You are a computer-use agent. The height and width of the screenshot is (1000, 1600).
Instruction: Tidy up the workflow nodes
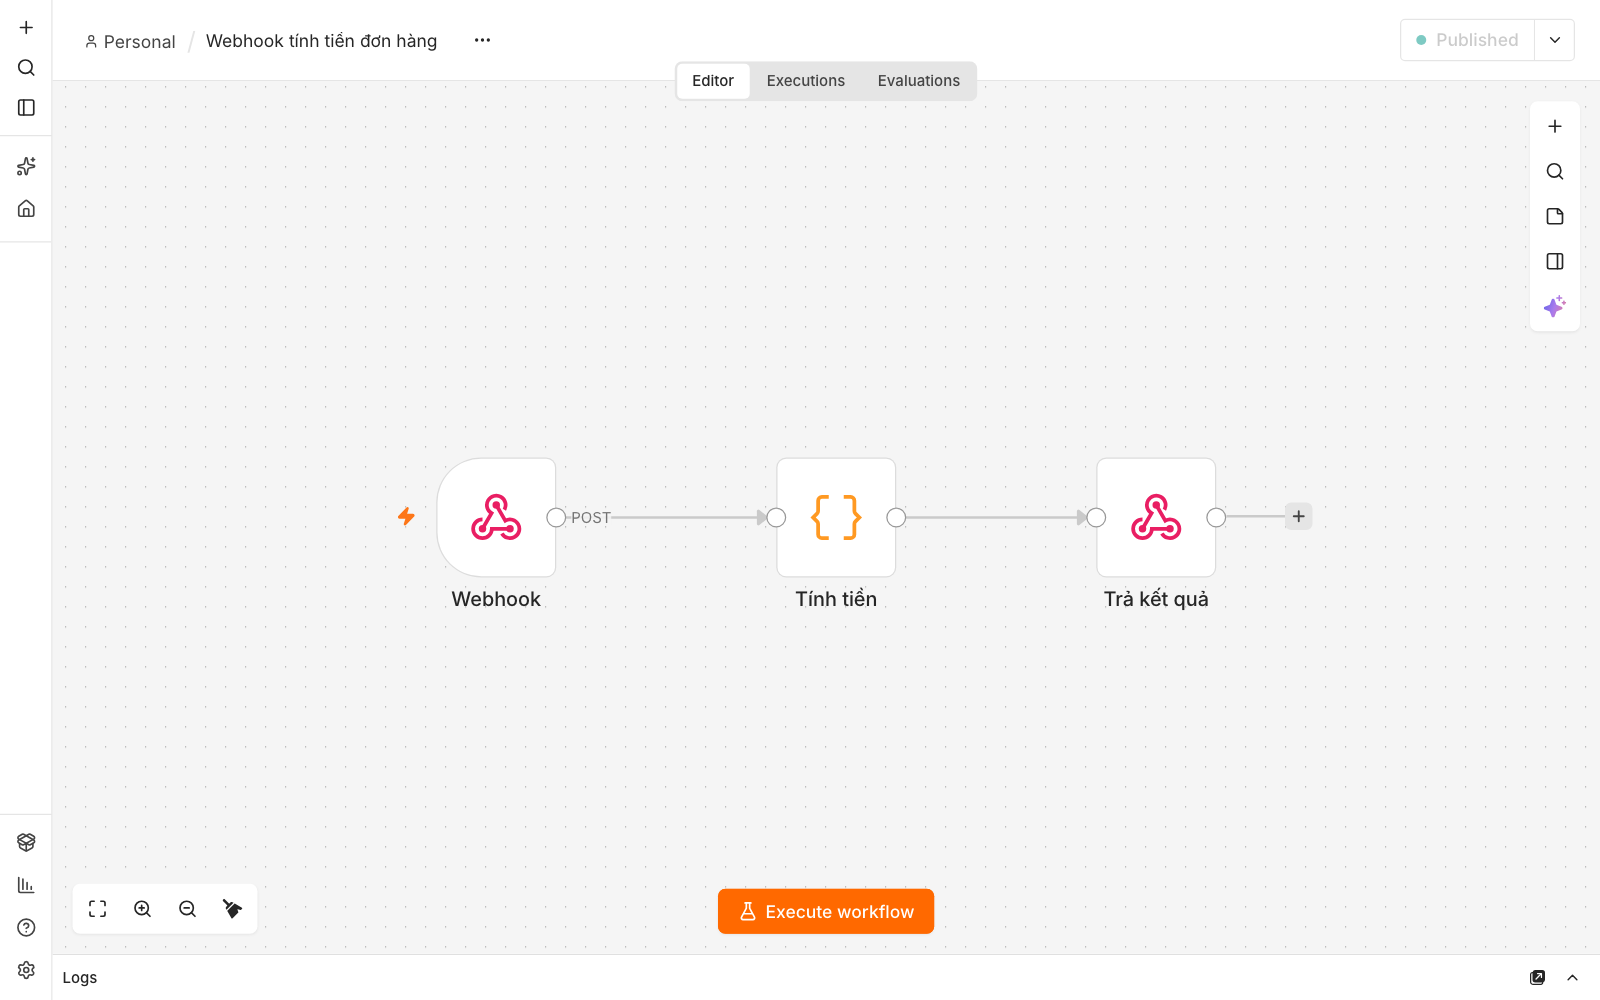pyautogui.click(x=232, y=909)
